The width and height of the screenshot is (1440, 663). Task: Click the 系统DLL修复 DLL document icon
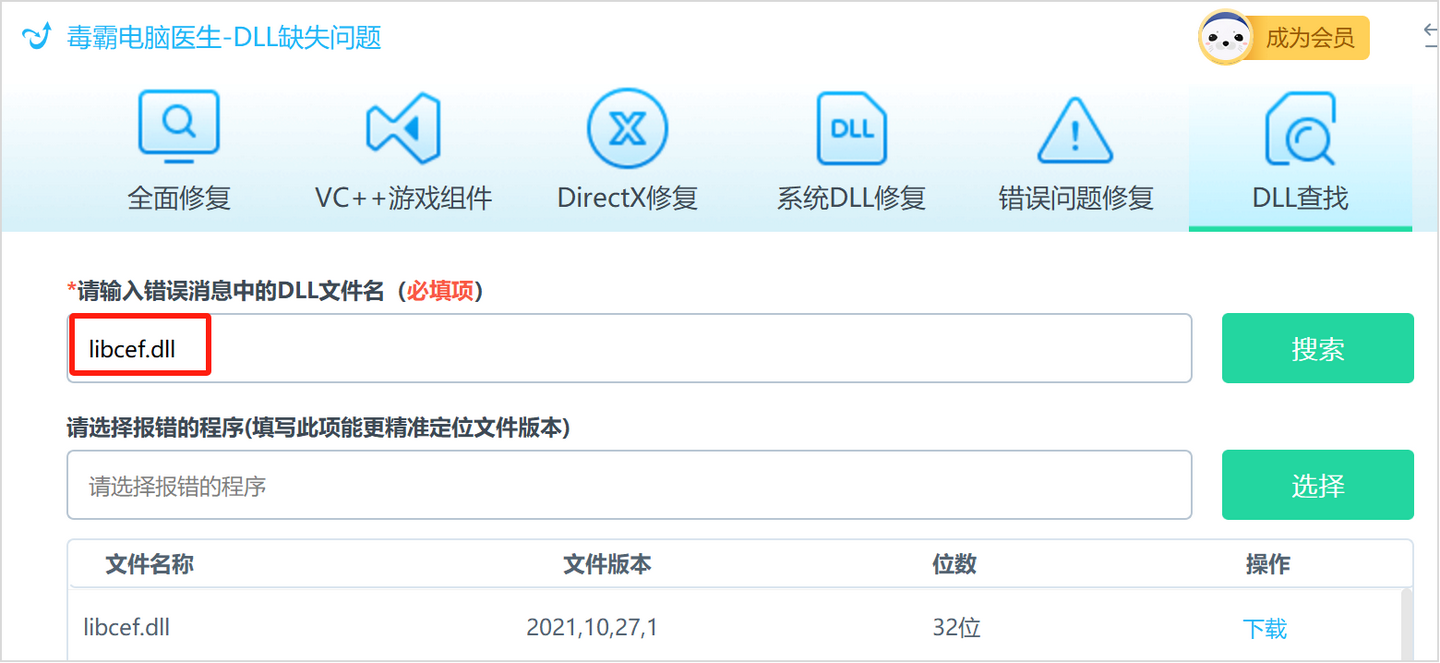pos(851,127)
